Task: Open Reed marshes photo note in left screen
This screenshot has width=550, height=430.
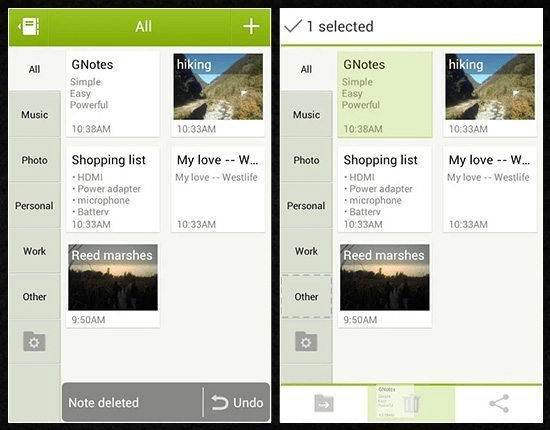Action: 113,285
